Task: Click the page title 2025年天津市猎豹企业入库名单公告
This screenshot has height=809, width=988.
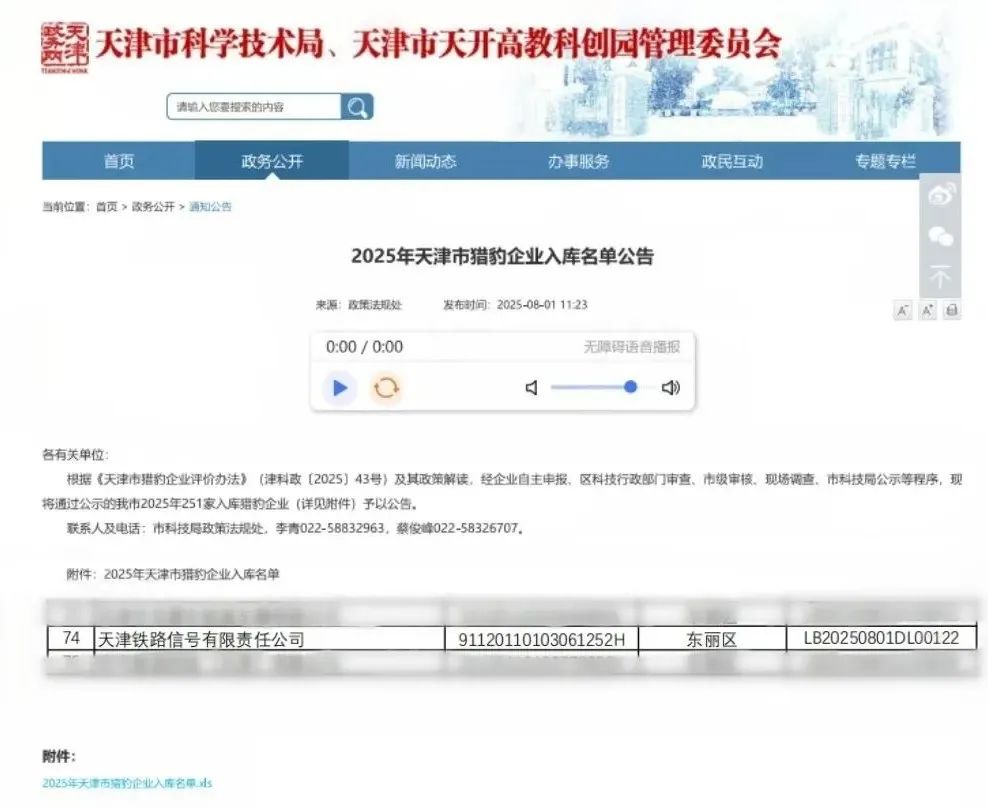Action: coord(502,256)
